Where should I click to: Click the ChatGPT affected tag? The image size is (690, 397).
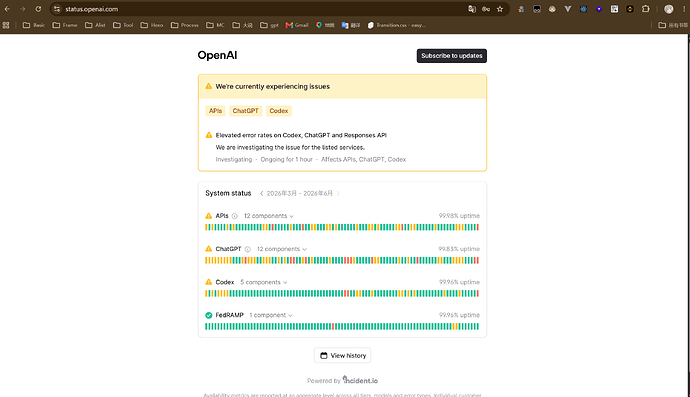coord(246,111)
